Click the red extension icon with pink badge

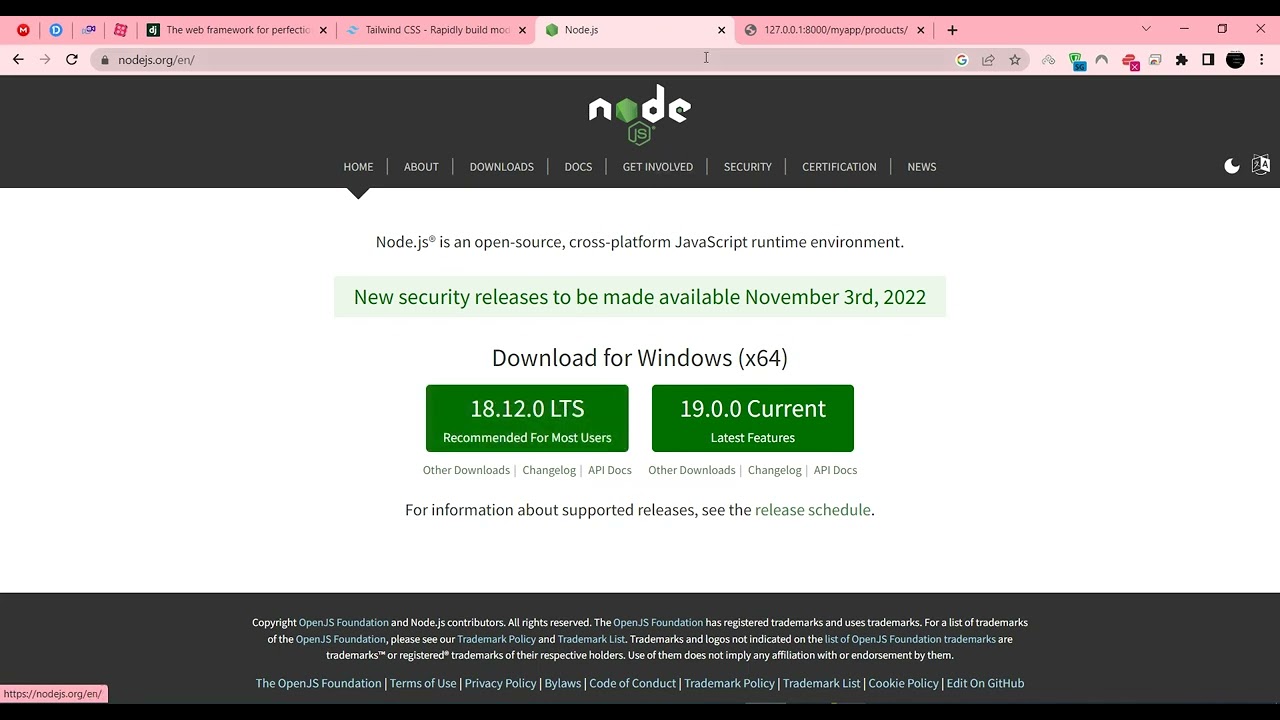(x=1130, y=61)
